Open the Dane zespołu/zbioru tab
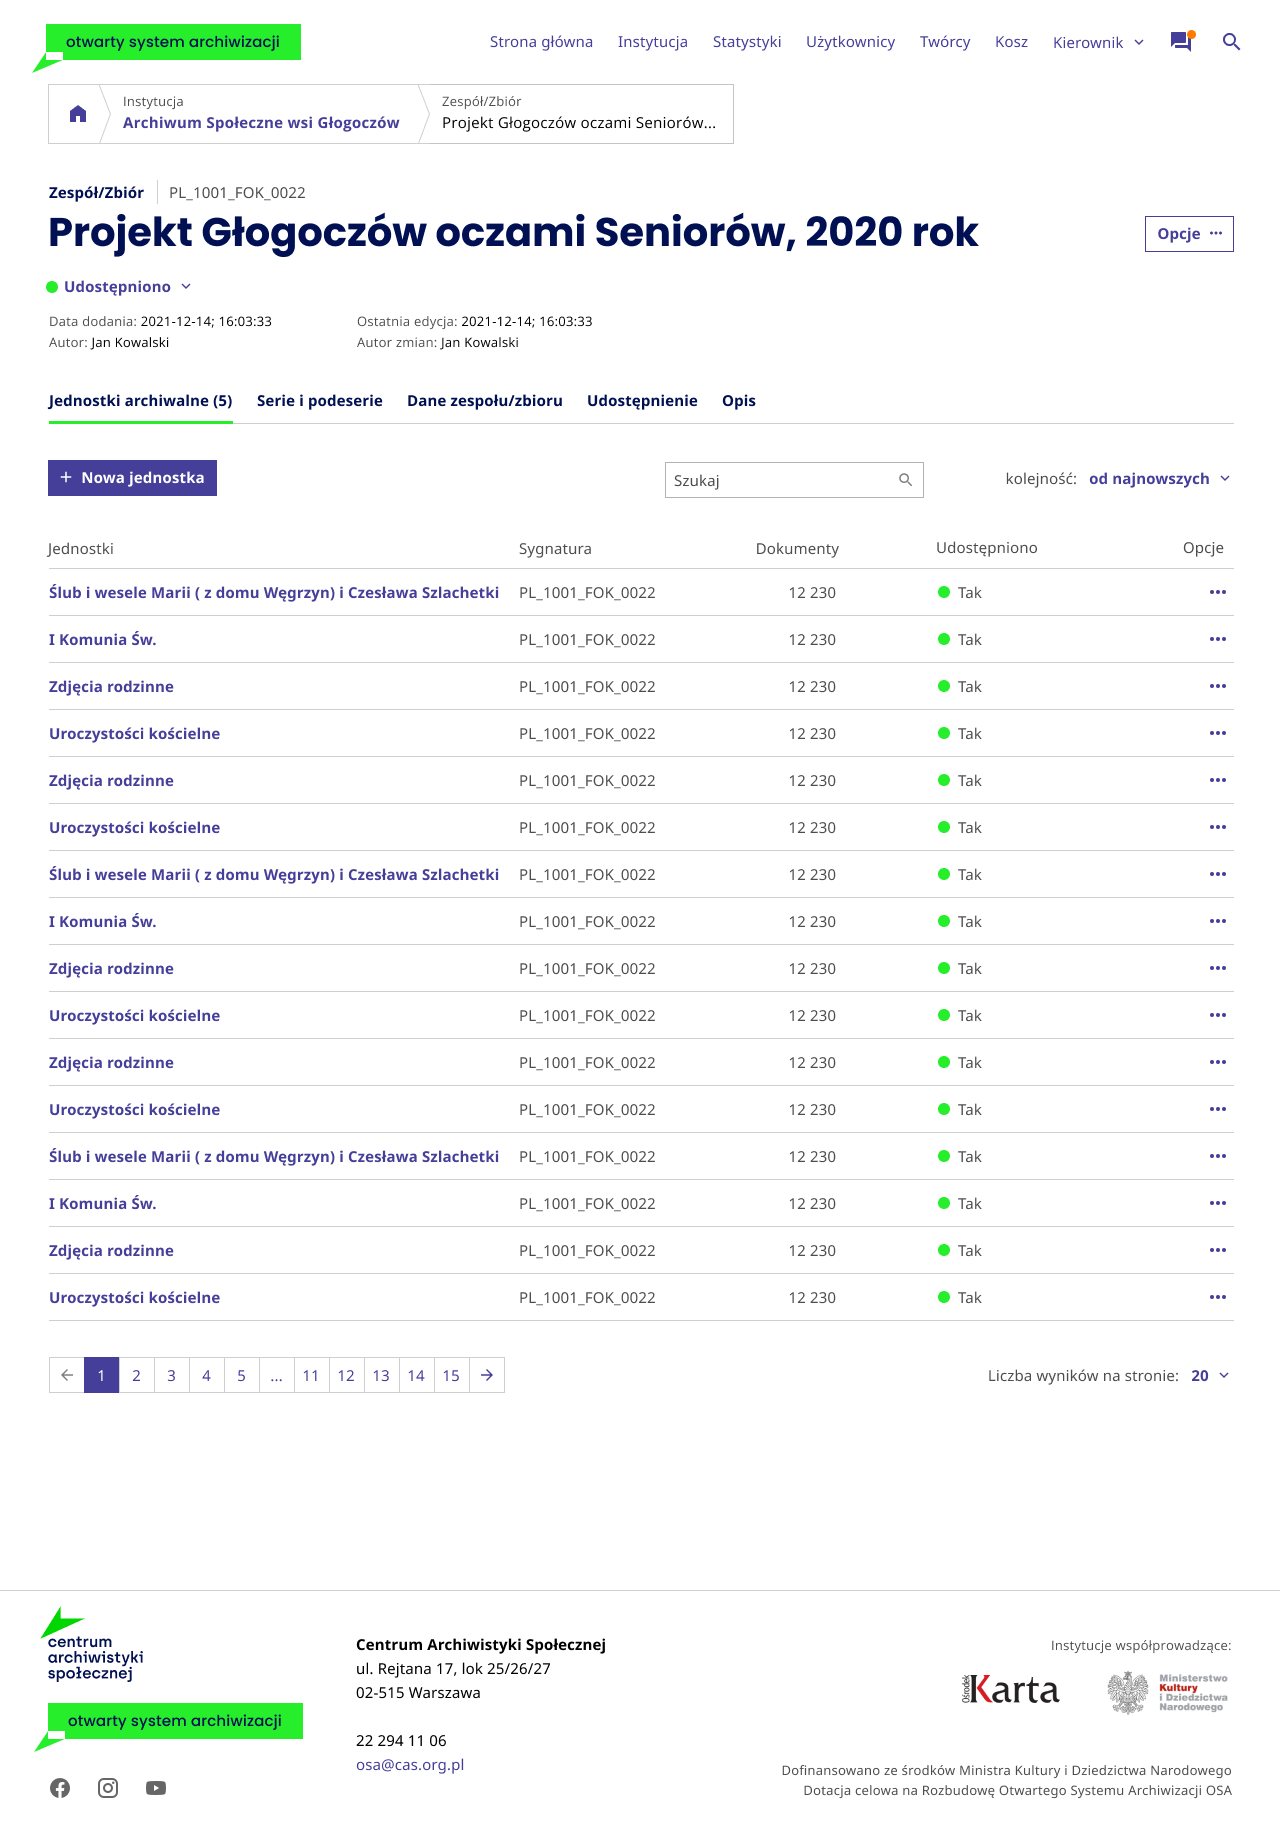 pos(485,401)
